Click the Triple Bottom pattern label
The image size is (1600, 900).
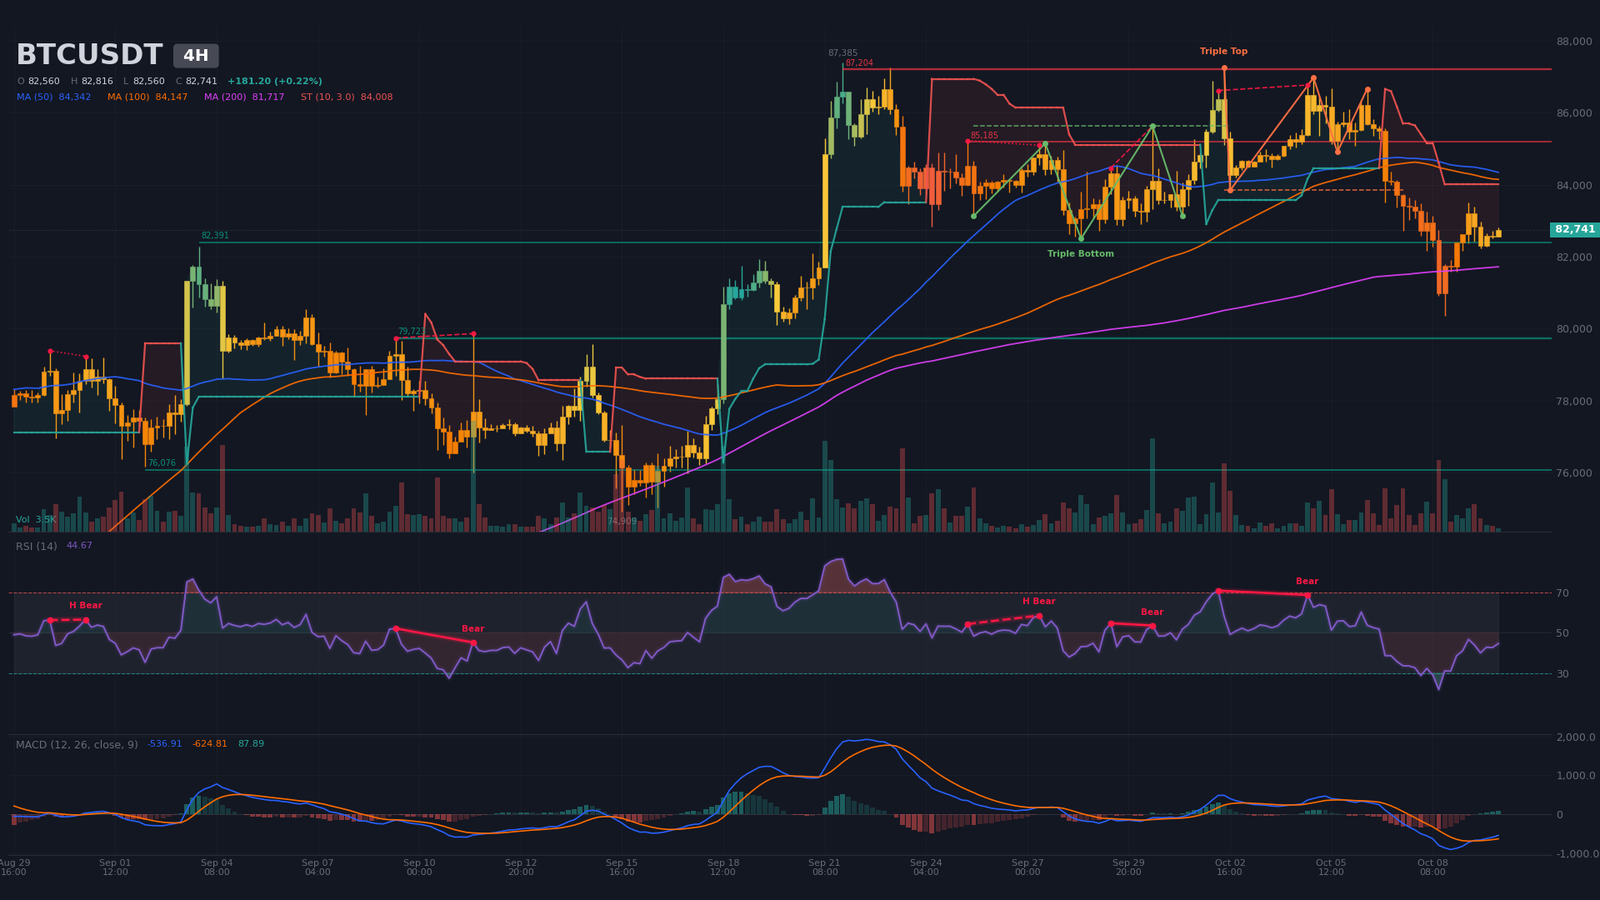1080,254
